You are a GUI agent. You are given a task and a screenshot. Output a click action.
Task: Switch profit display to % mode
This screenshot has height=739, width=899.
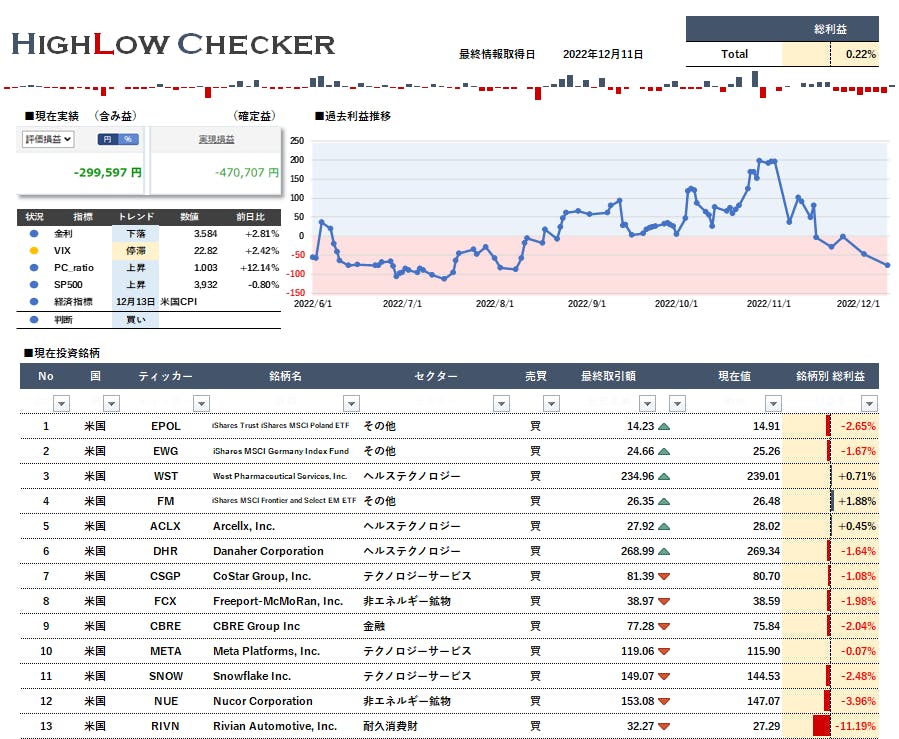tap(127, 139)
